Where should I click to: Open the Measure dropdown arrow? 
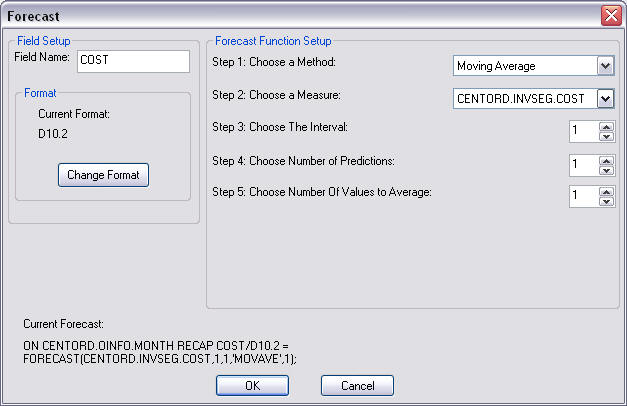coord(605,98)
